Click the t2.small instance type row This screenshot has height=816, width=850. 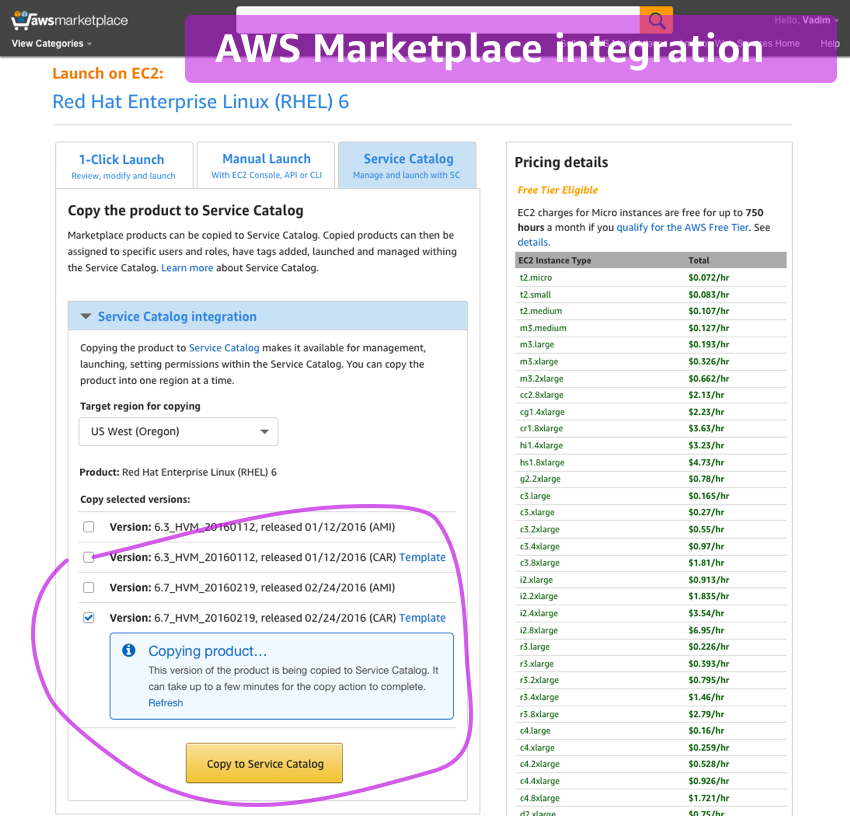tap(651, 294)
